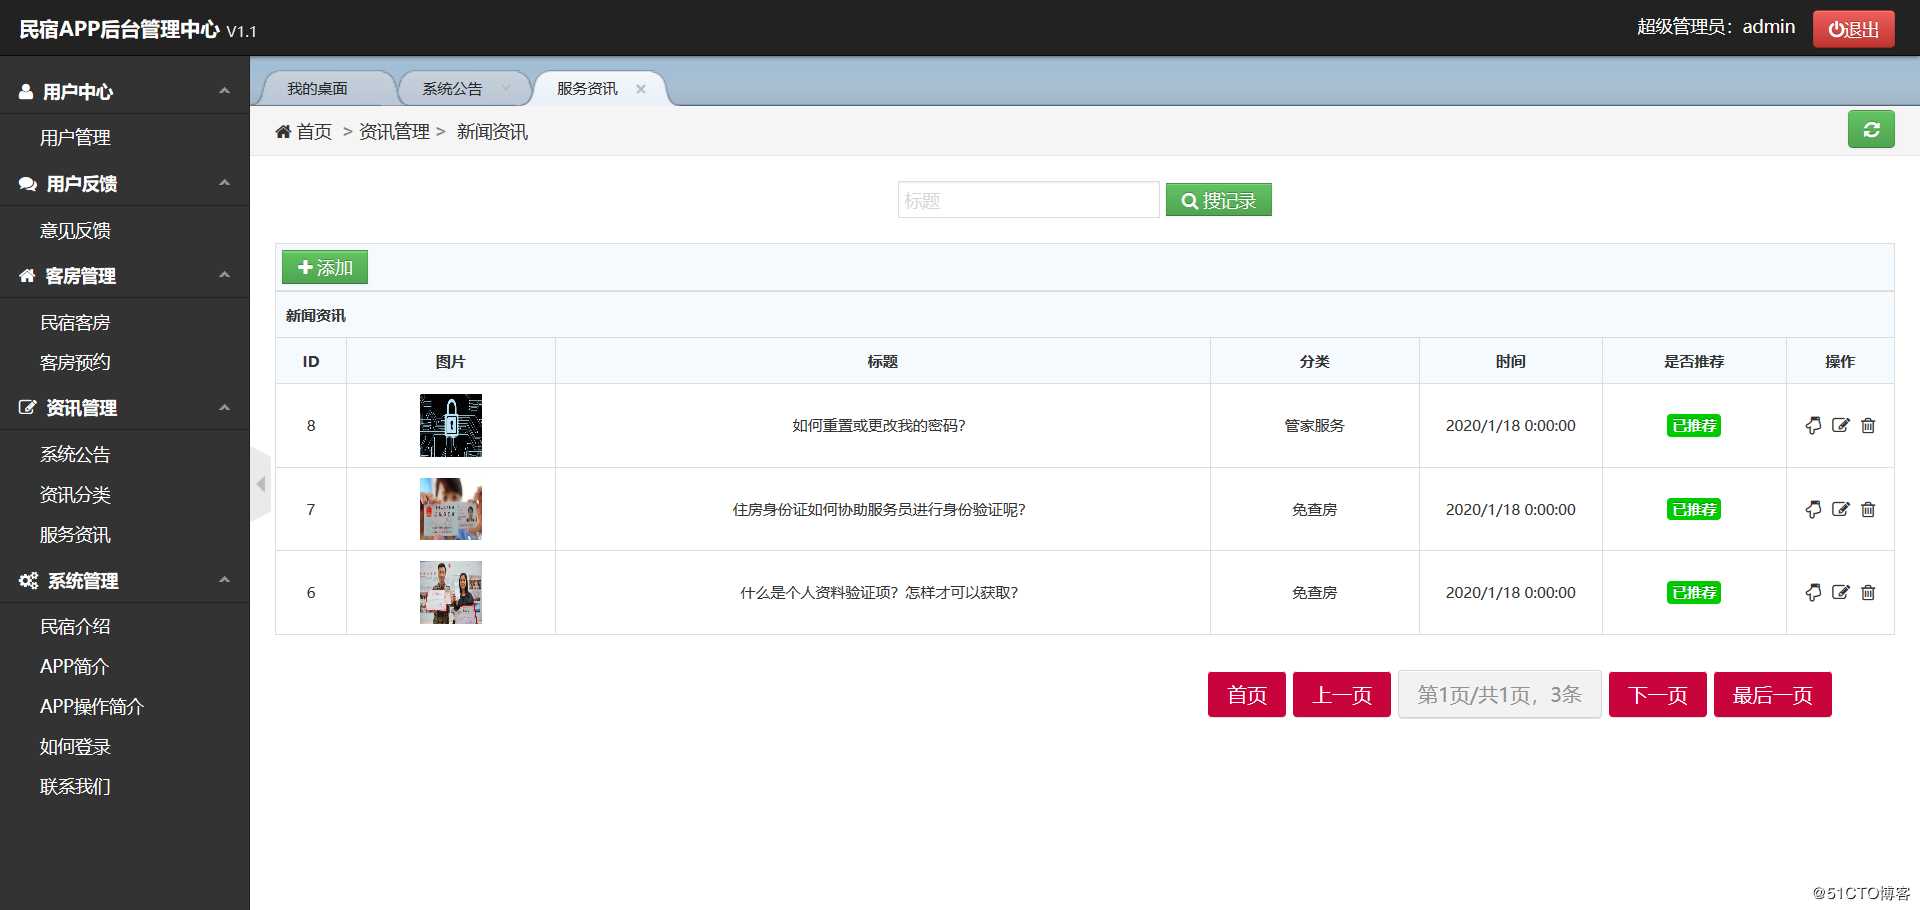Screen dimensions: 1920x910
Task: Click the green refresh icon button
Action: [1871, 130]
